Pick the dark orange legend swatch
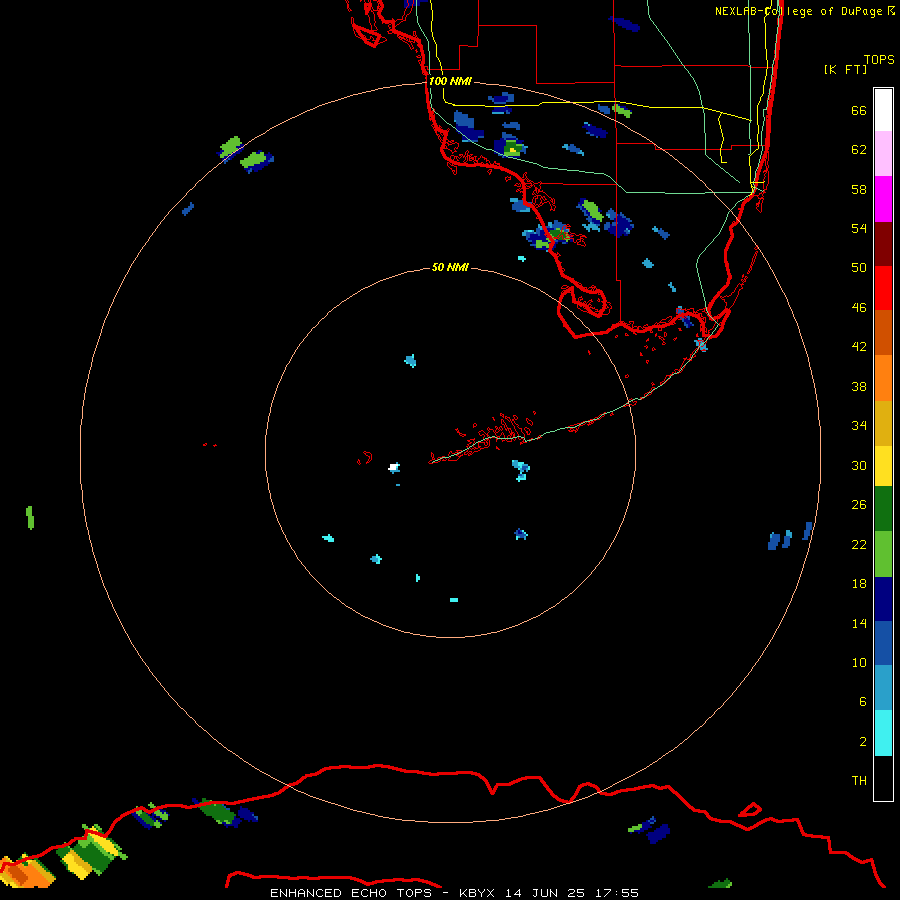 coord(883,332)
